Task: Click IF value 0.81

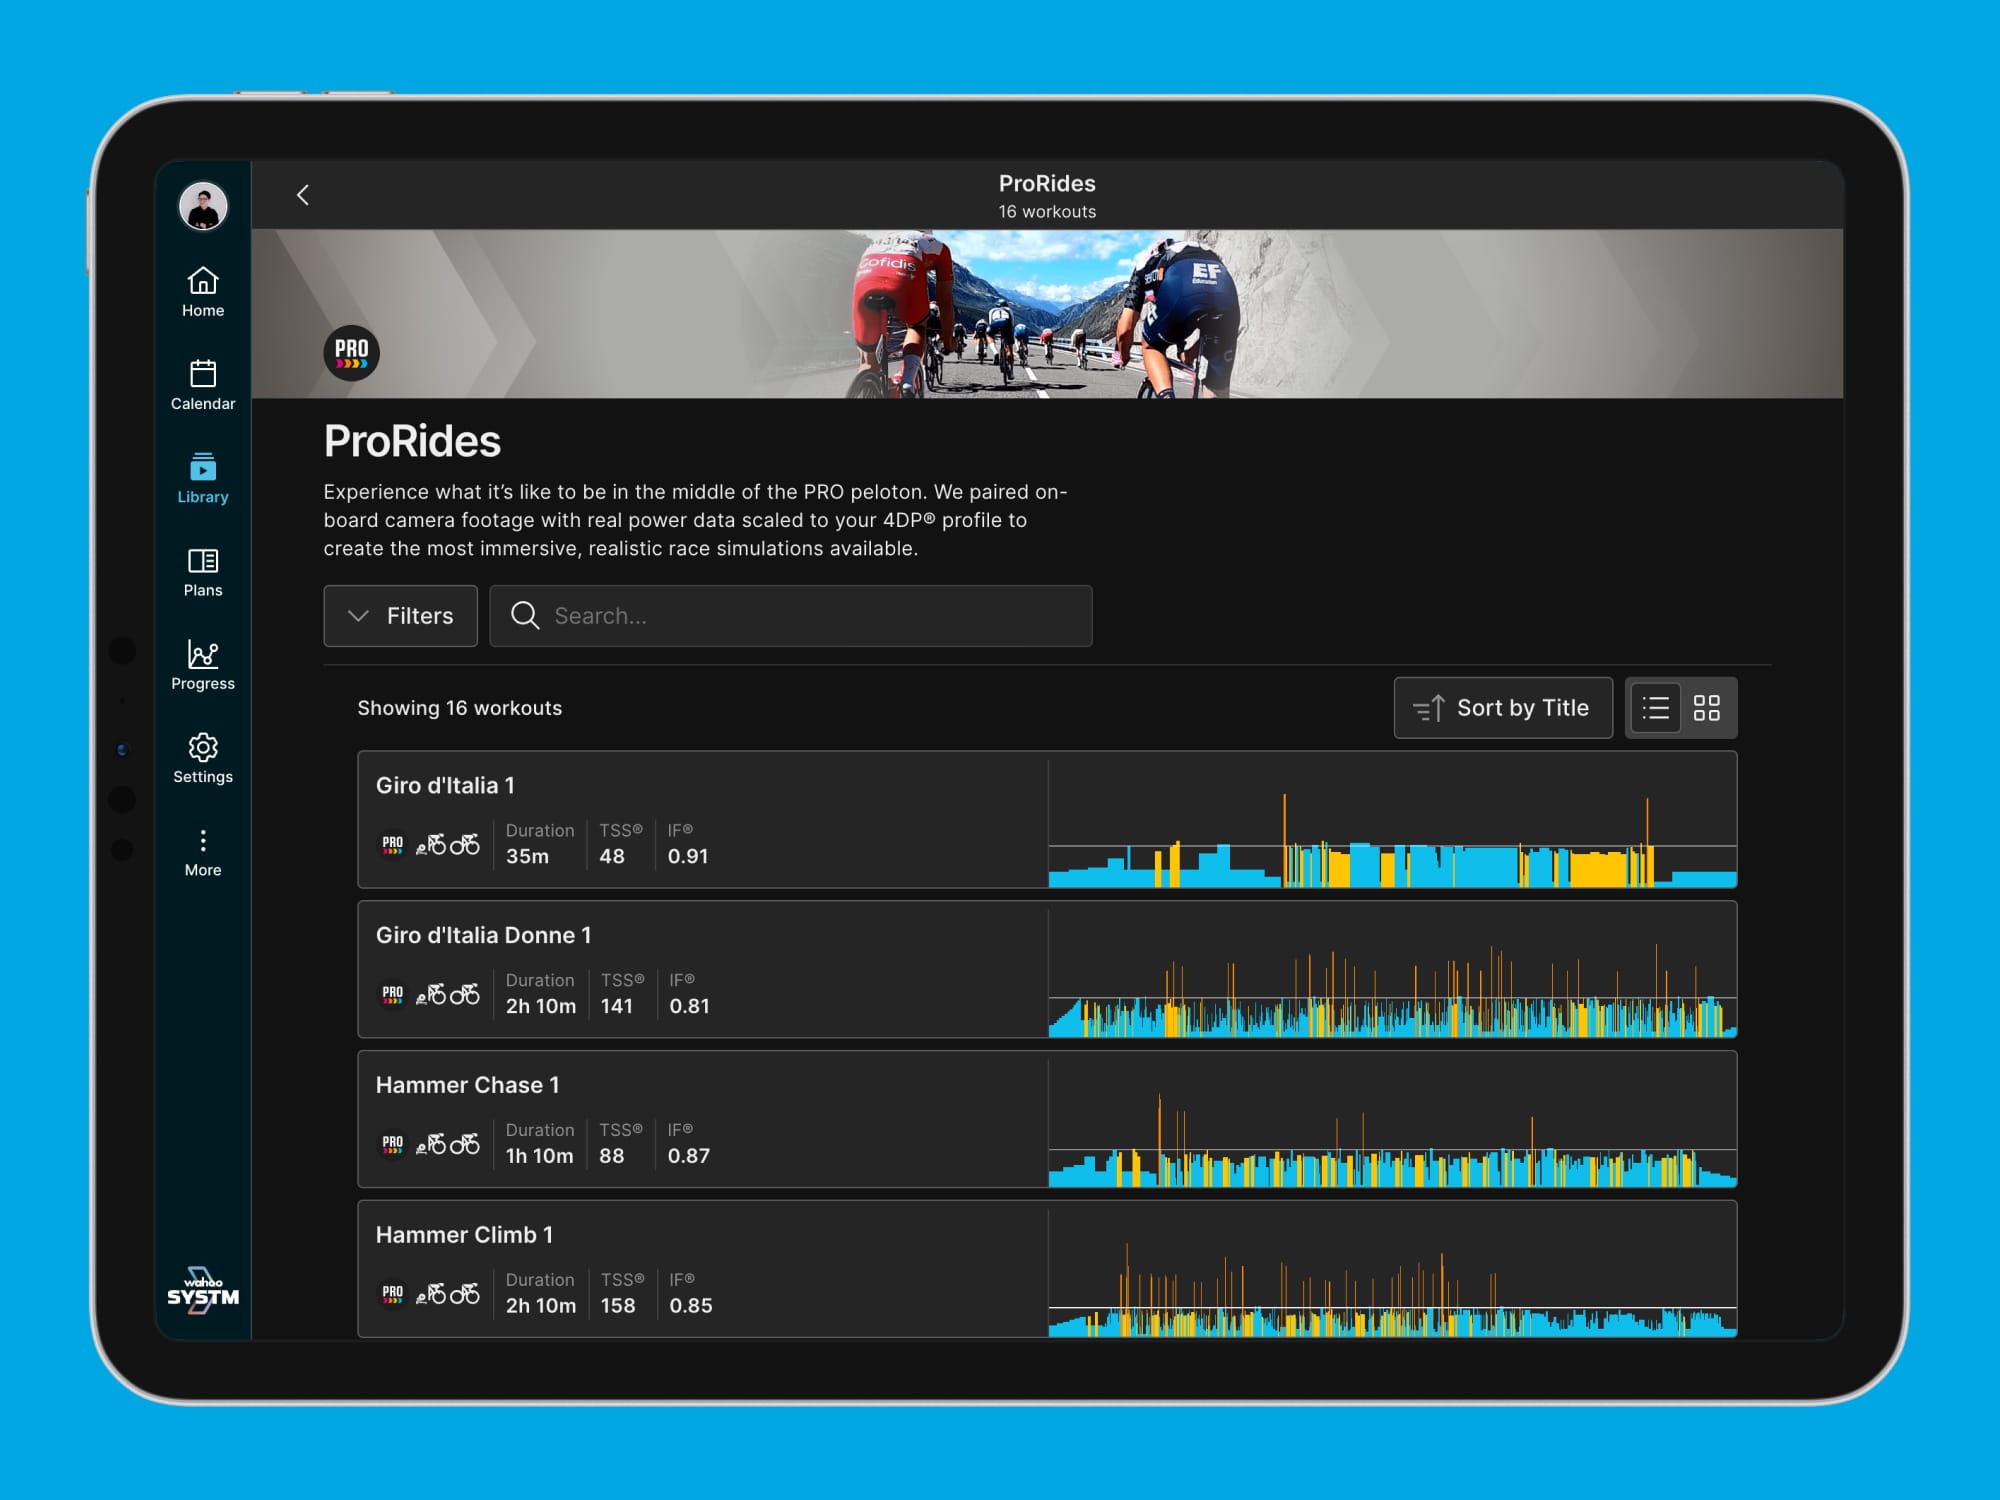Action: click(x=690, y=1007)
